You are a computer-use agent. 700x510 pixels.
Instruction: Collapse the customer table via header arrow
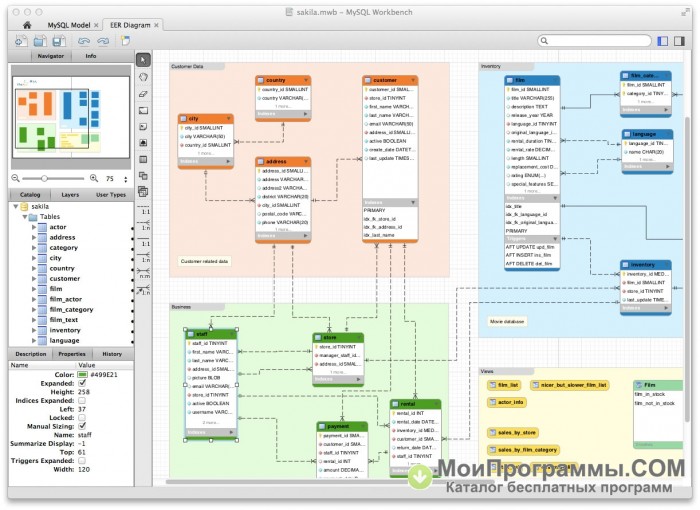413,80
